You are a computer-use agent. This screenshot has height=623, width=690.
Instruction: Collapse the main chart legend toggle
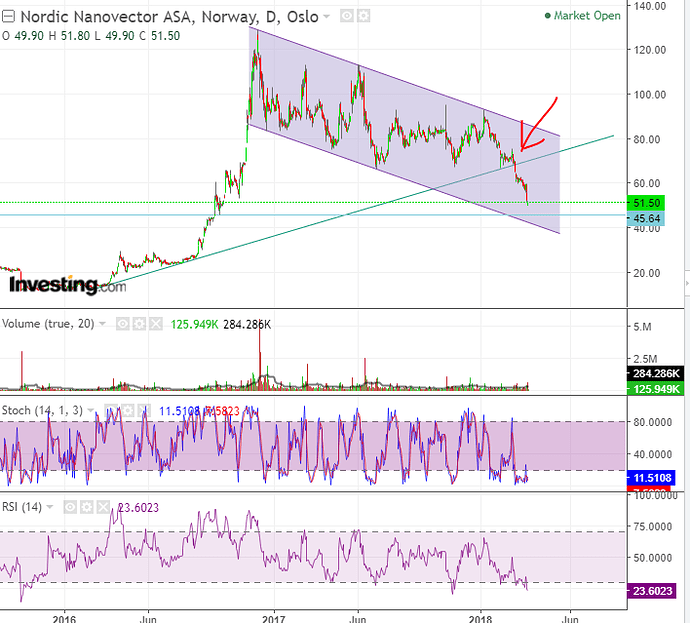tap(8, 17)
